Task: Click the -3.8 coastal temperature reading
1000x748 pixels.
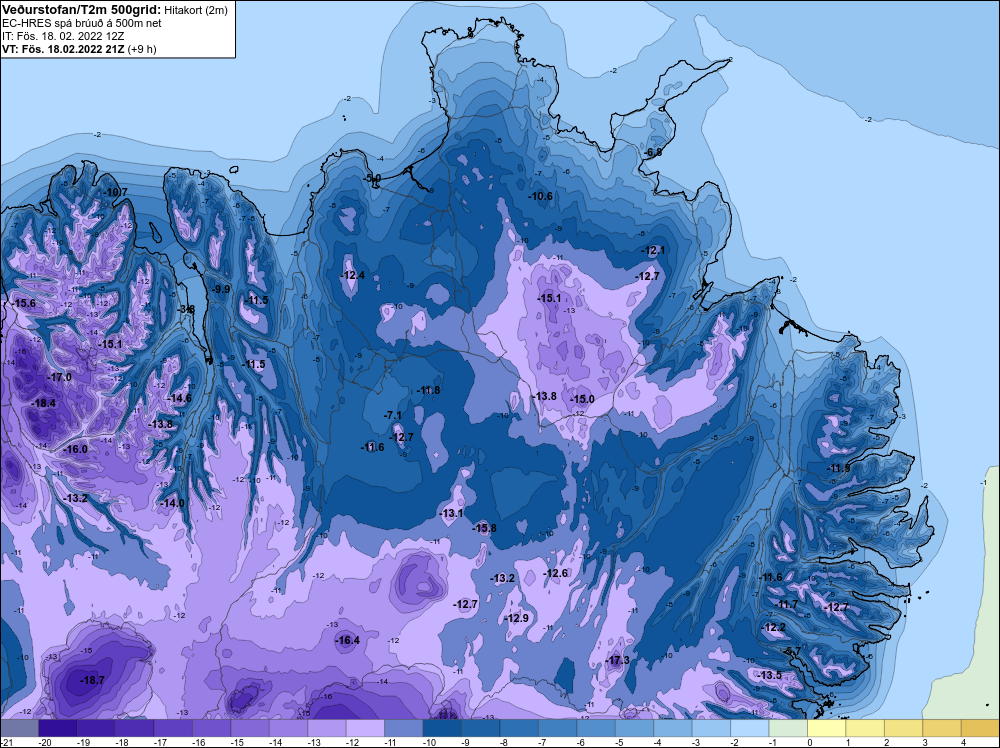Action: [186, 309]
